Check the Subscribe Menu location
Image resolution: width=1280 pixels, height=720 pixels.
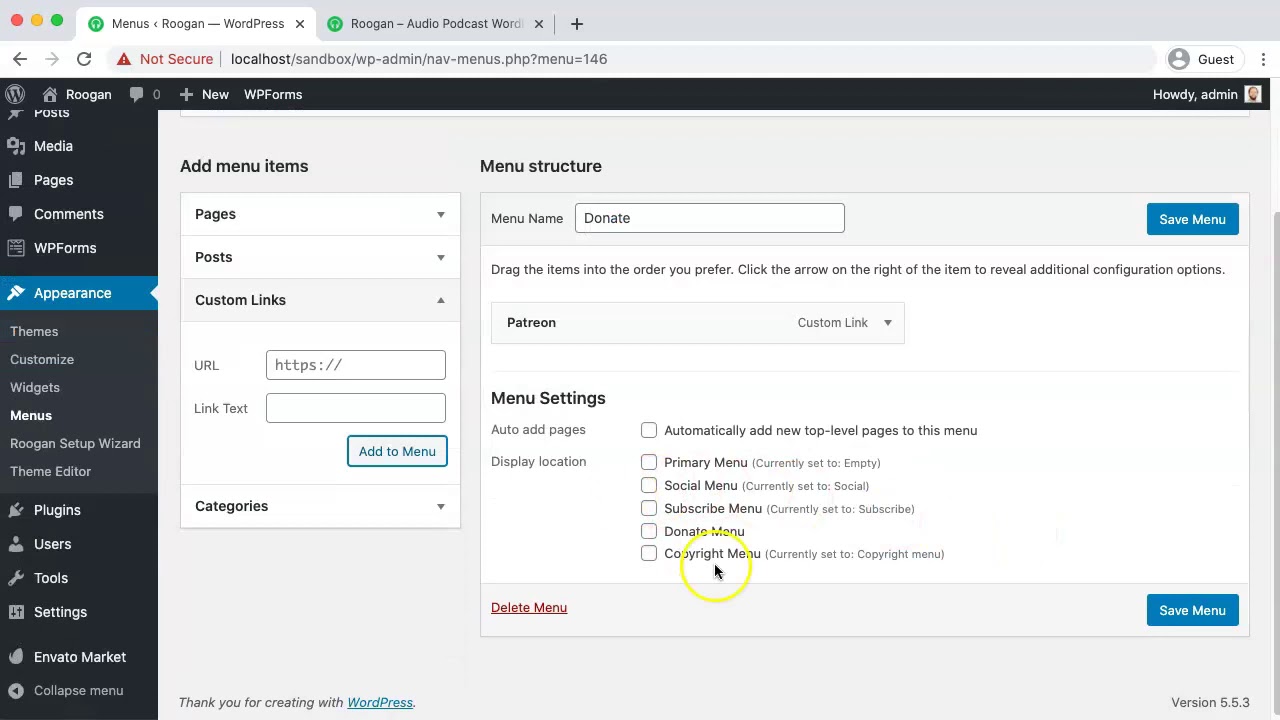(649, 508)
